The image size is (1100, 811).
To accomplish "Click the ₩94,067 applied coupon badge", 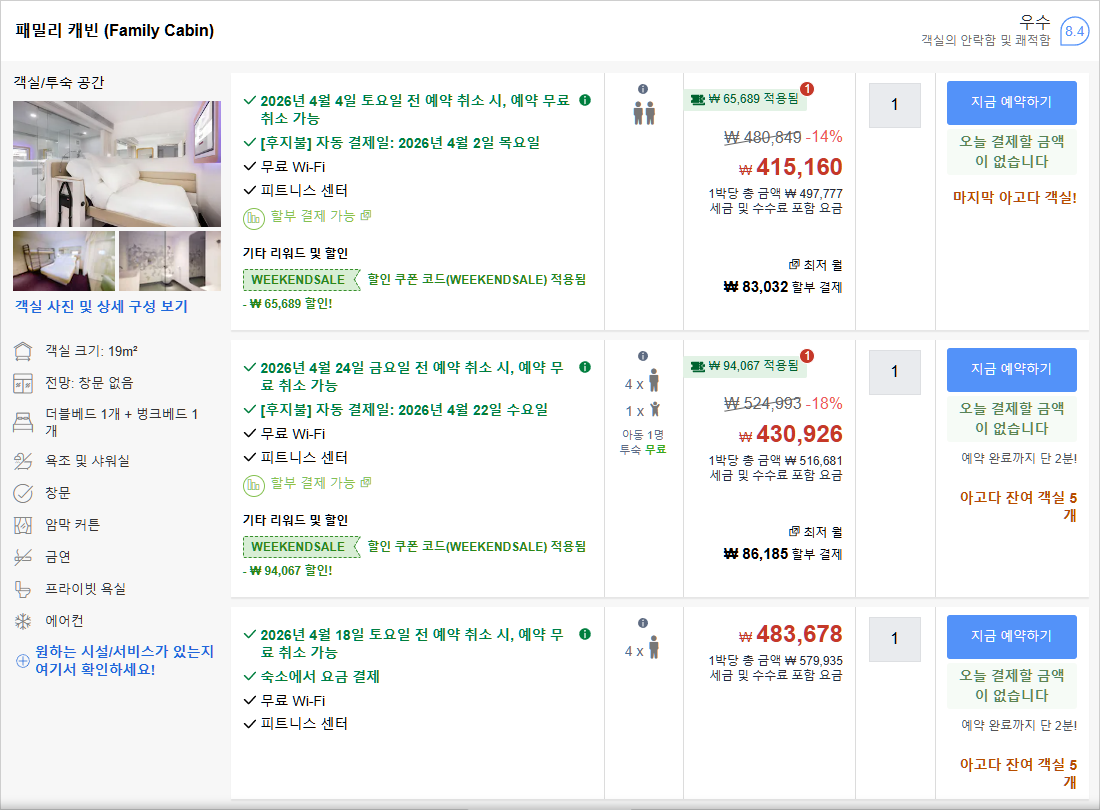I will (x=745, y=366).
